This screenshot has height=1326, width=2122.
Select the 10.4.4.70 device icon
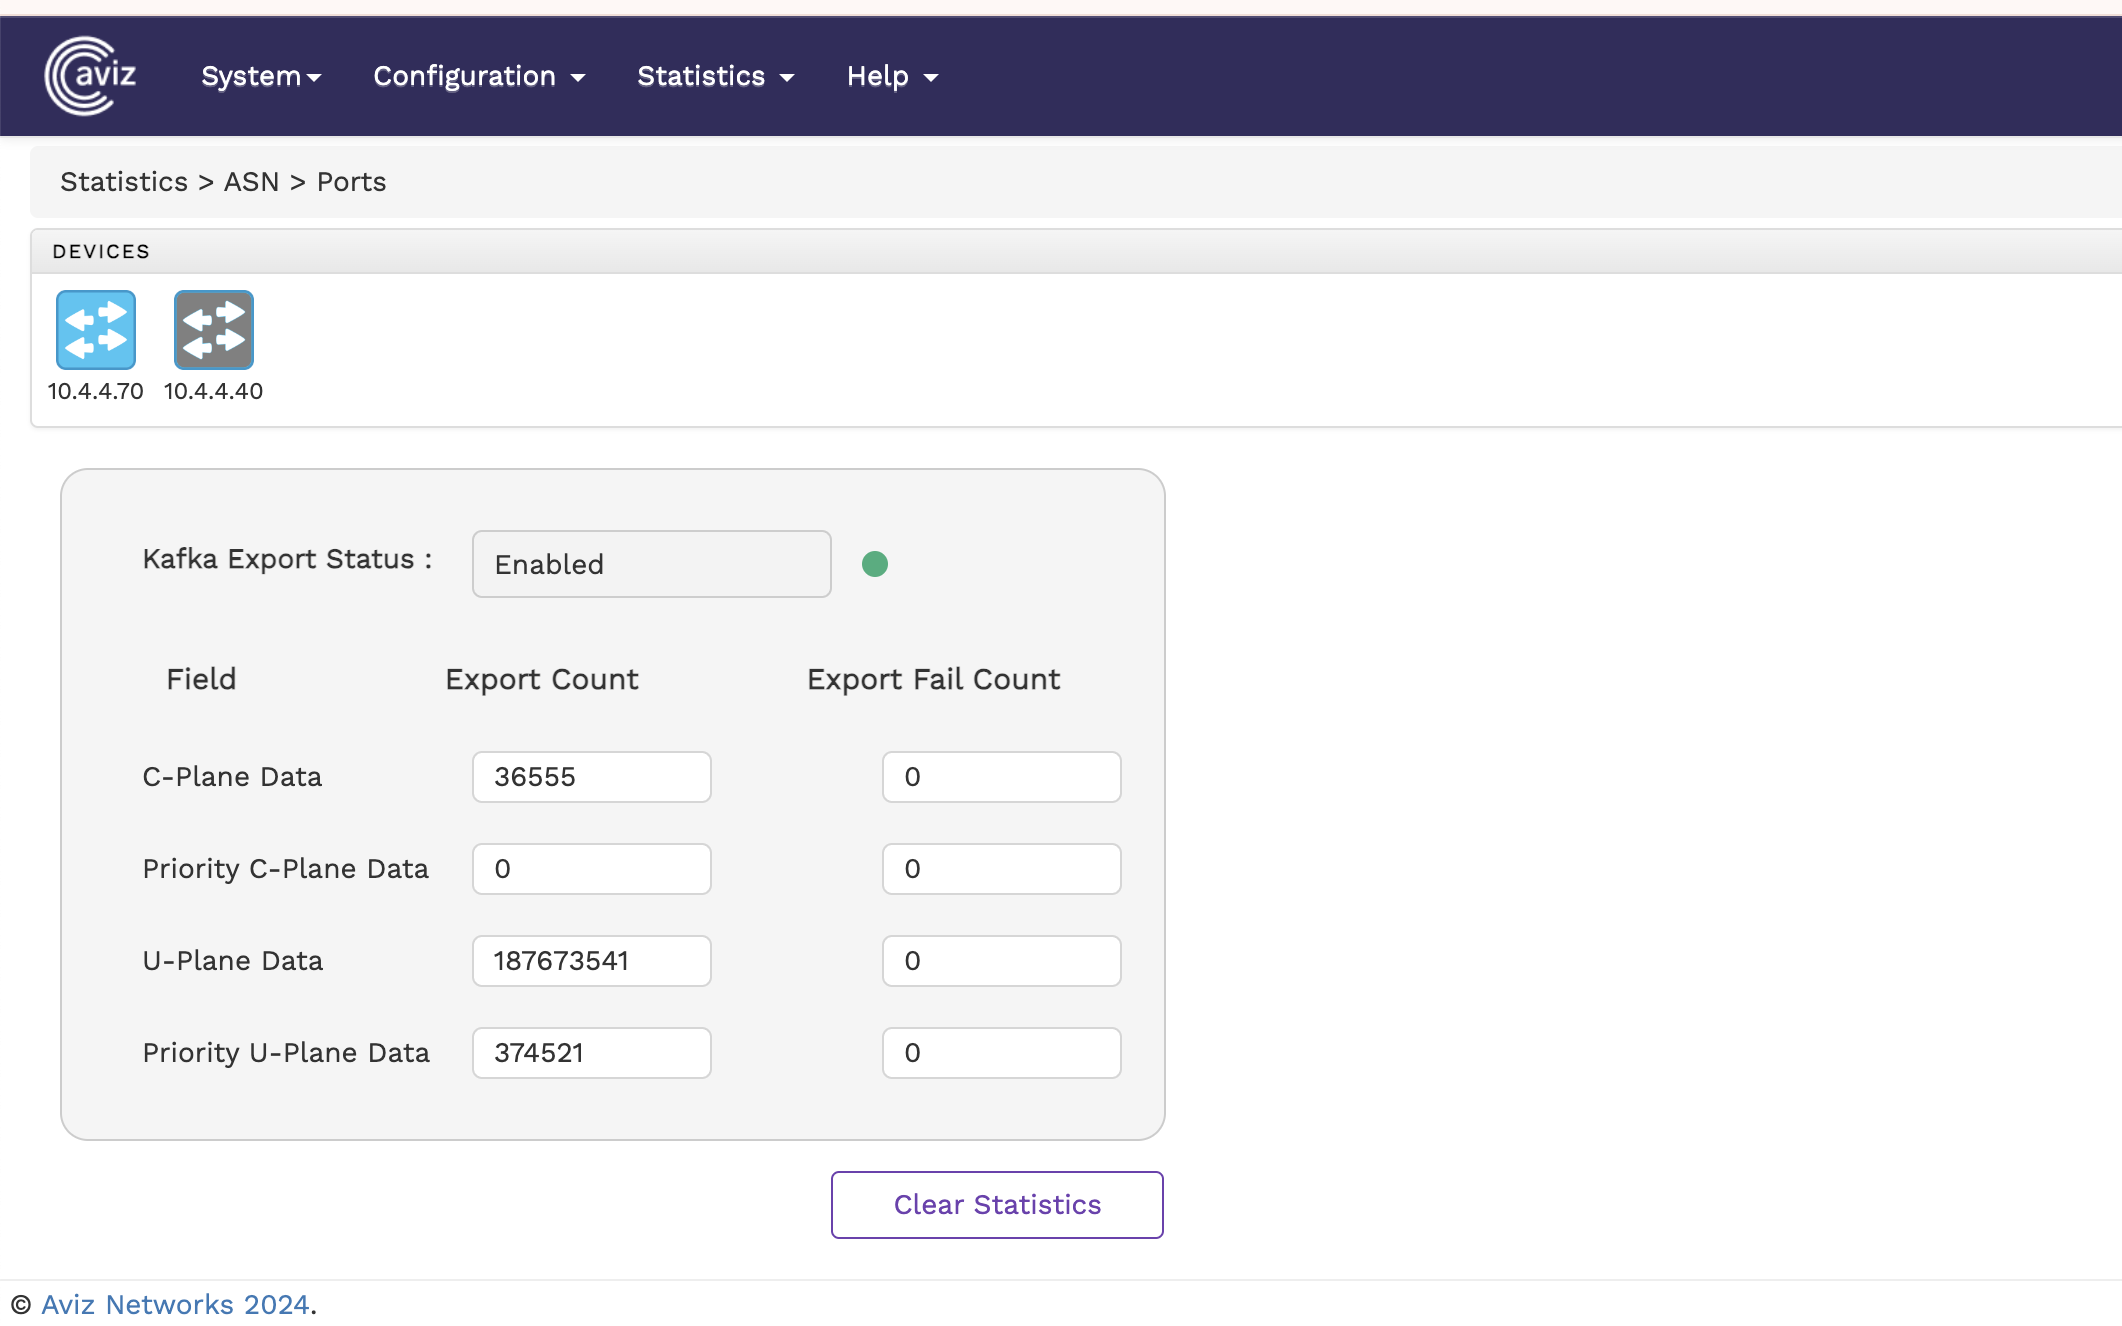(x=96, y=330)
